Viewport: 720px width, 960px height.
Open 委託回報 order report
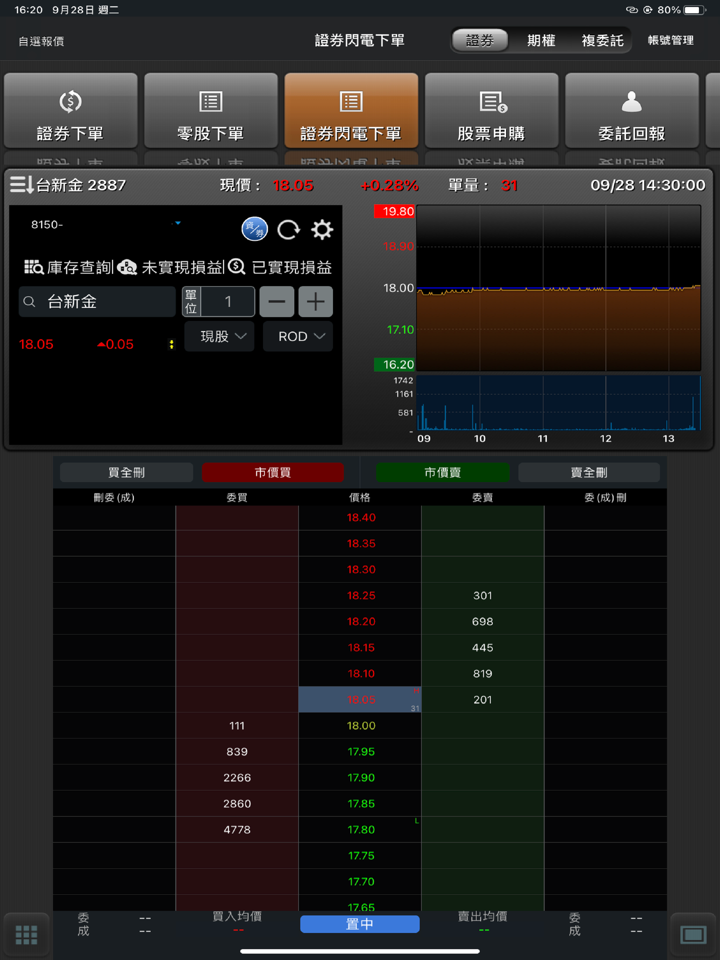(631, 111)
